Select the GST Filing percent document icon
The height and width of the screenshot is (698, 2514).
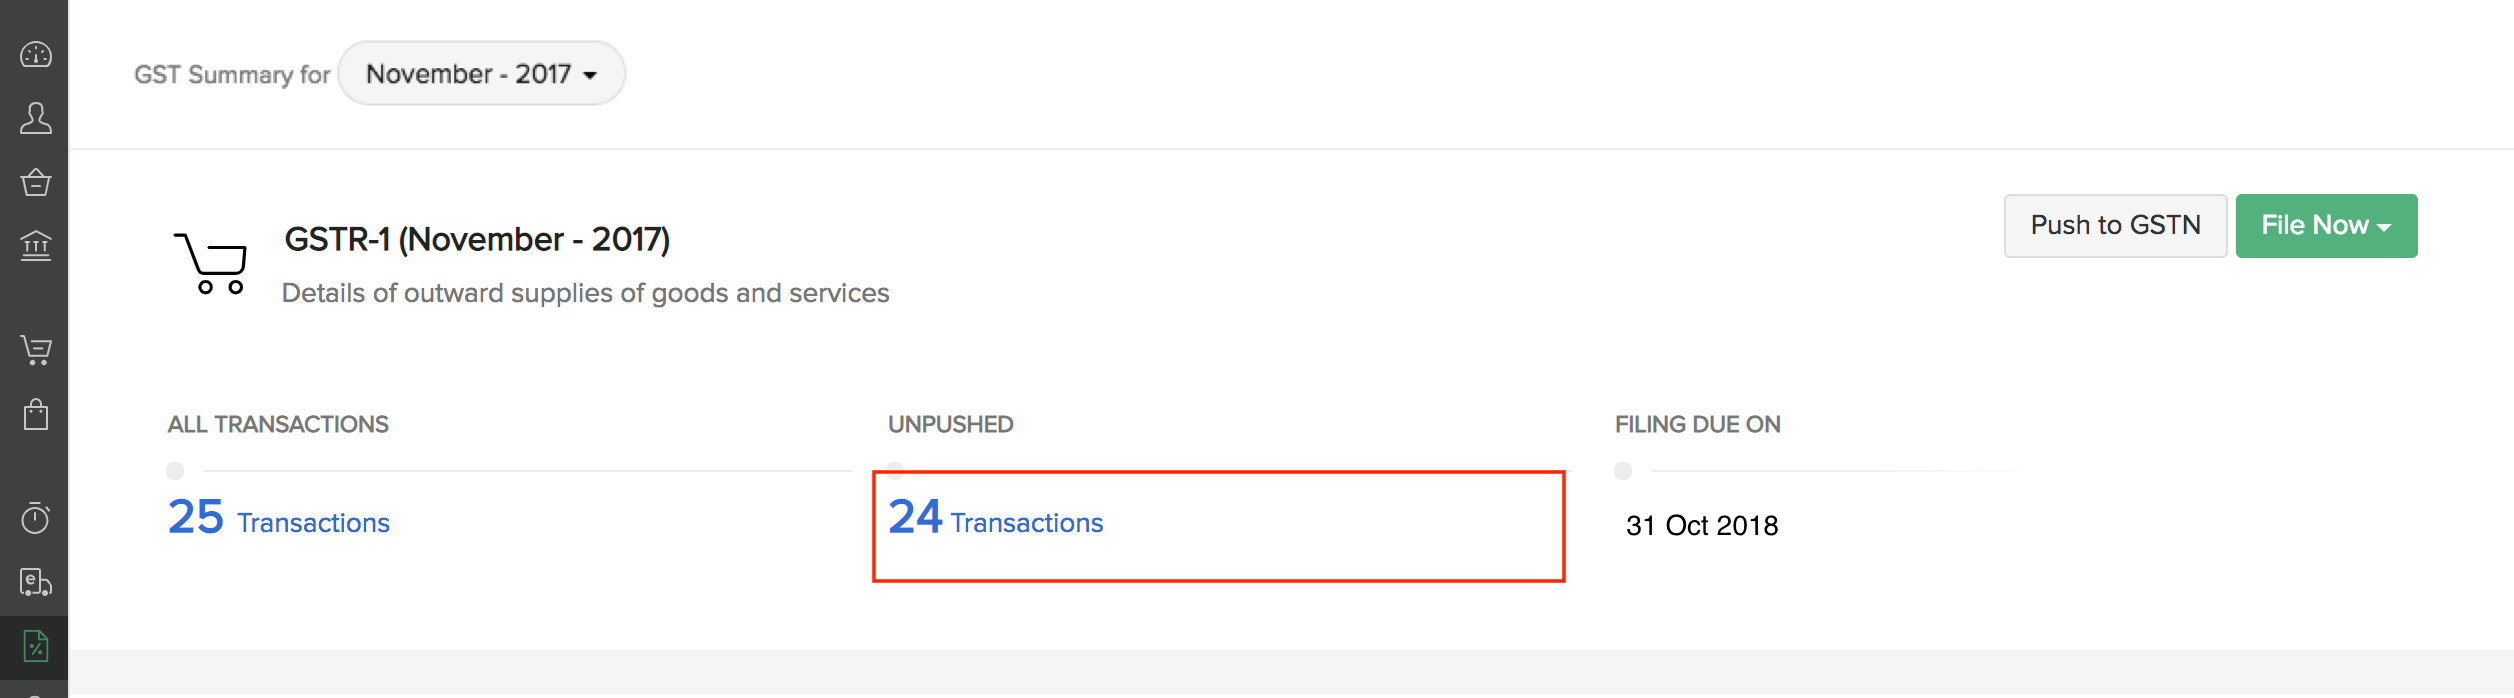(x=36, y=646)
